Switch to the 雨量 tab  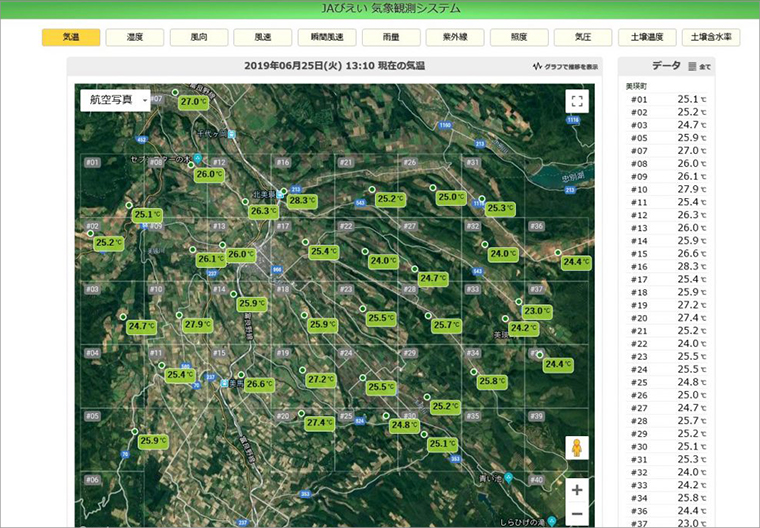(391, 37)
